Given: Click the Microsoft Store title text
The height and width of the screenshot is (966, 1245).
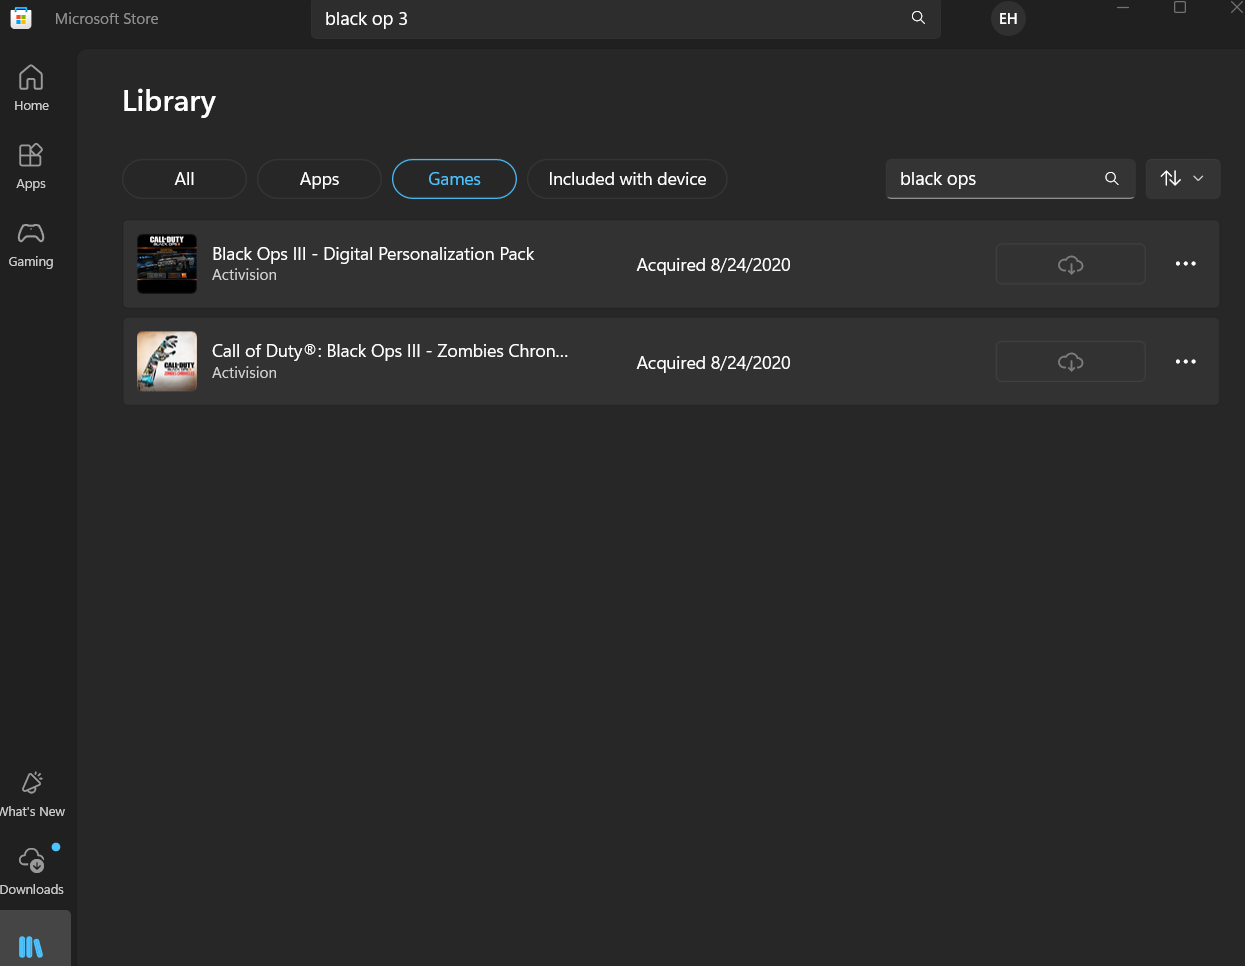Looking at the screenshot, I should pos(106,18).
